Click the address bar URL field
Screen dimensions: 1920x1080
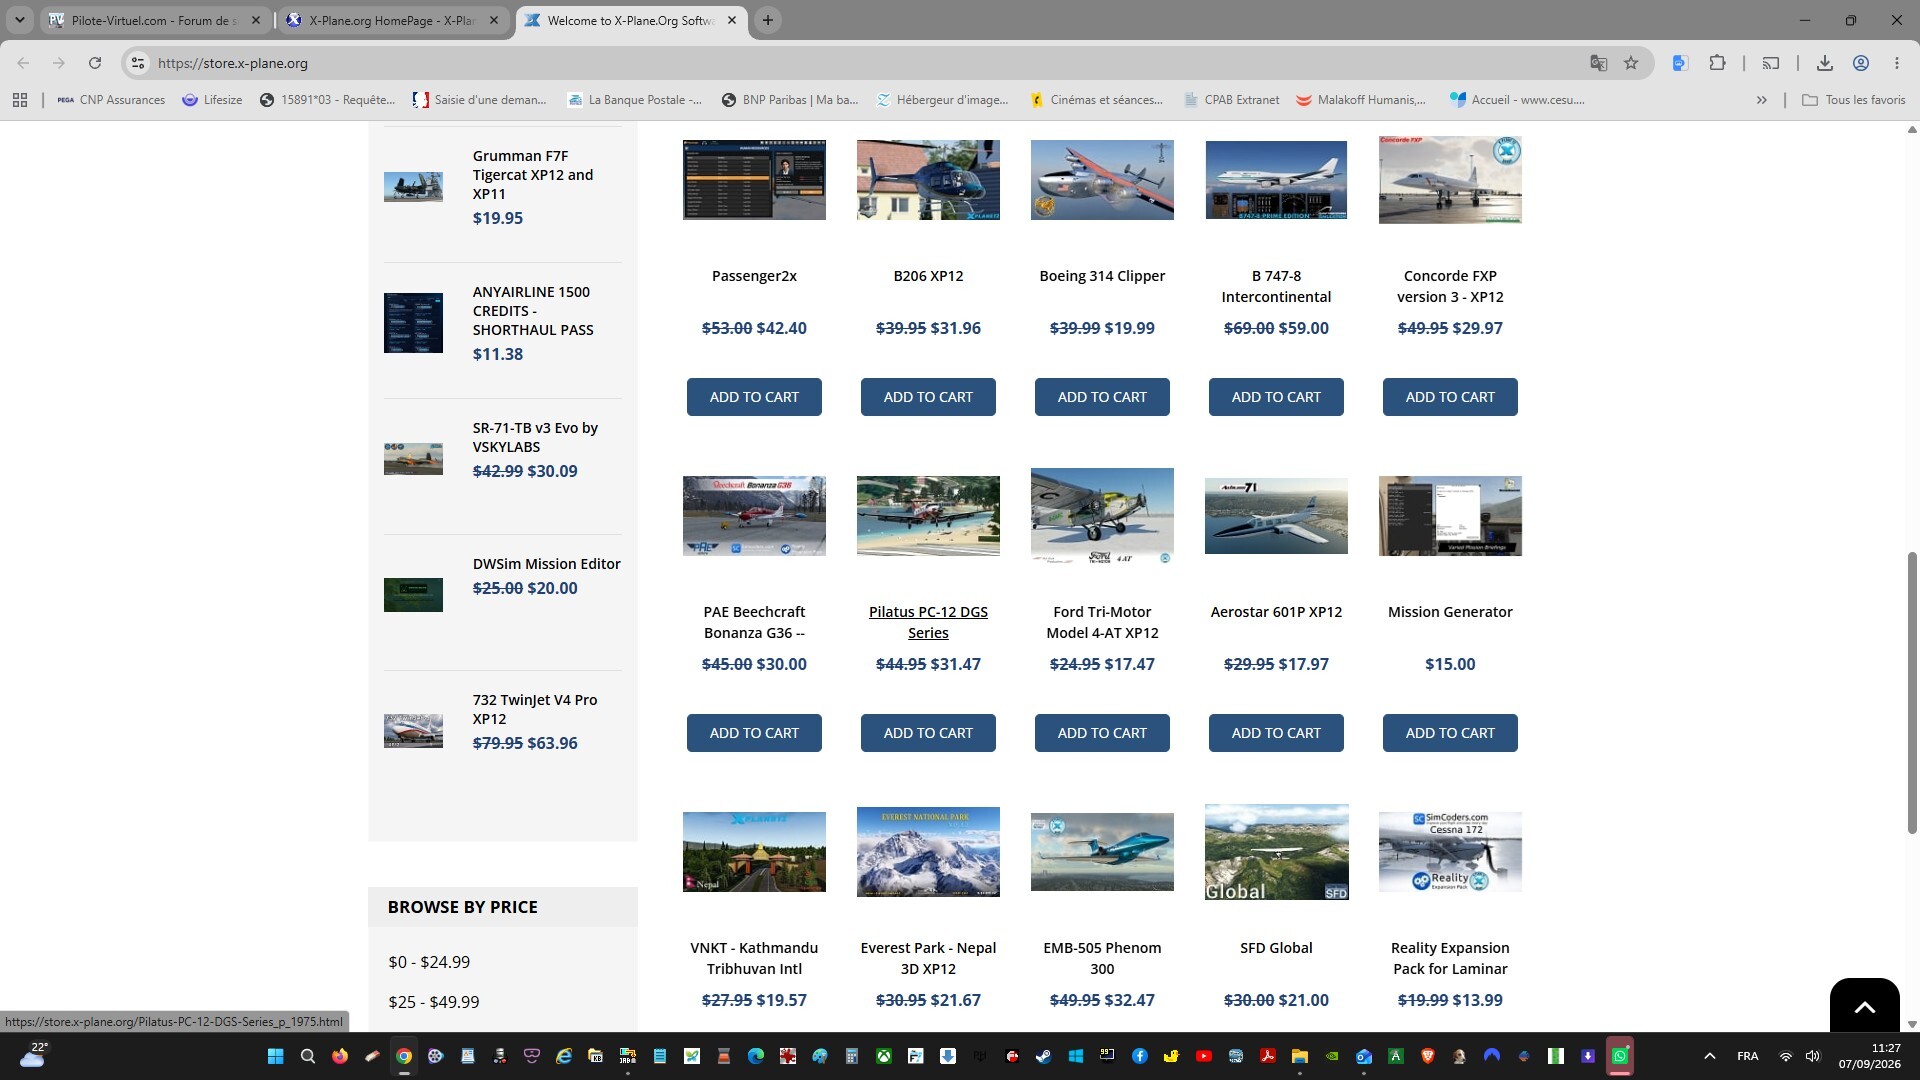(860, 63)
